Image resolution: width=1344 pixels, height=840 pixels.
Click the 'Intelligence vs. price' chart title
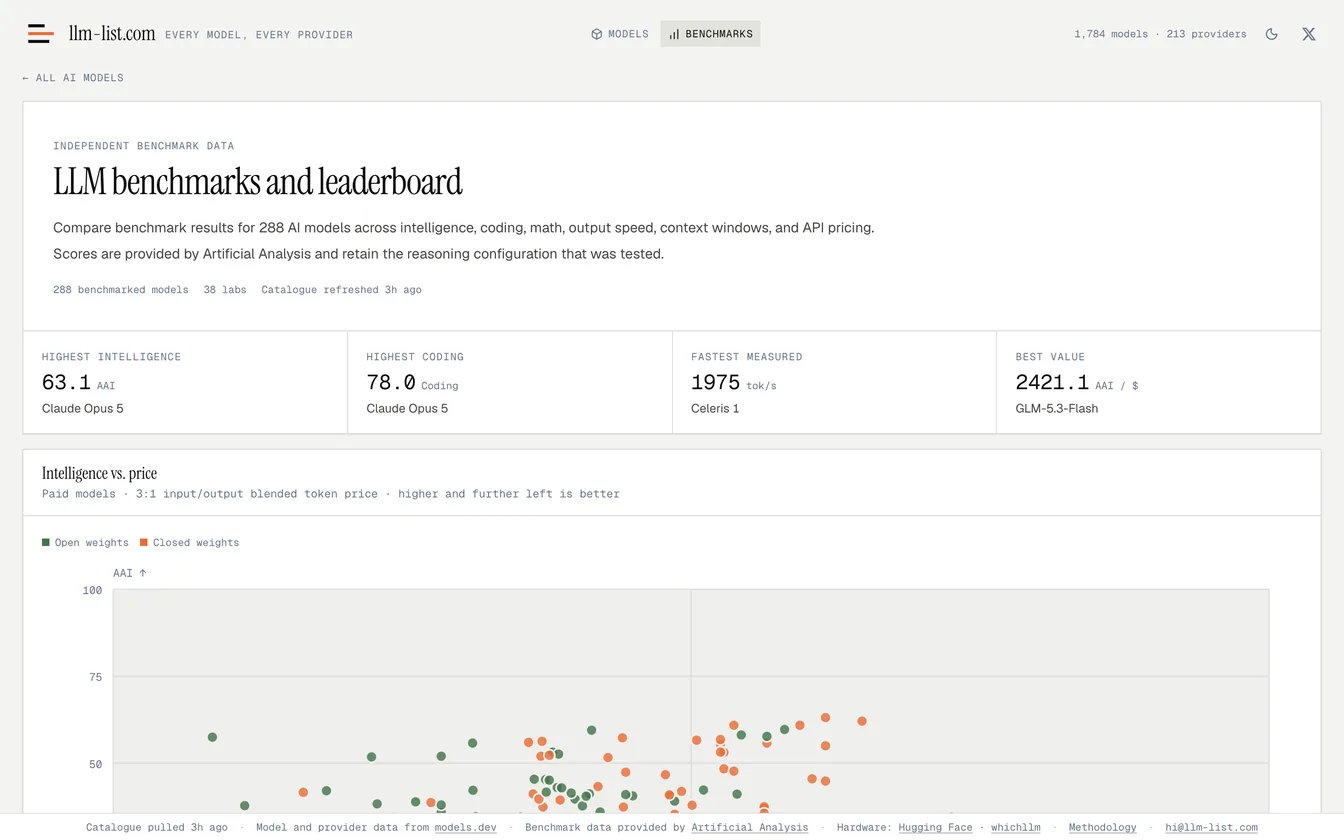coord(99,473)
